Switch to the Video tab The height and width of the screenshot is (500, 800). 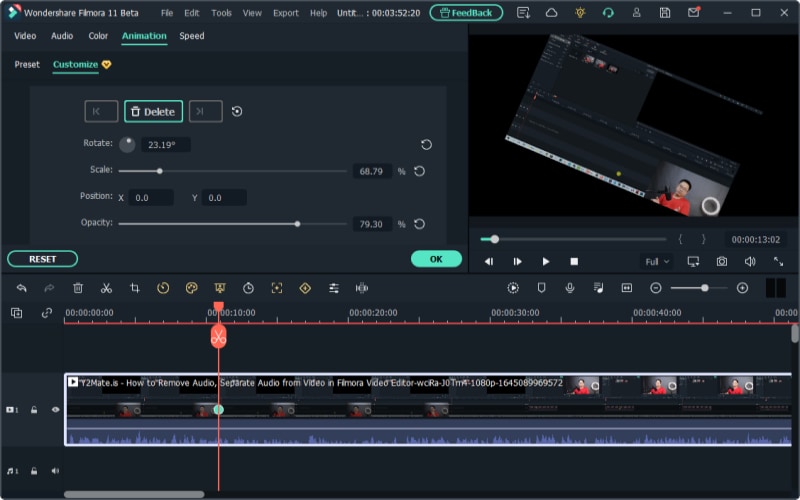[25, 36]
